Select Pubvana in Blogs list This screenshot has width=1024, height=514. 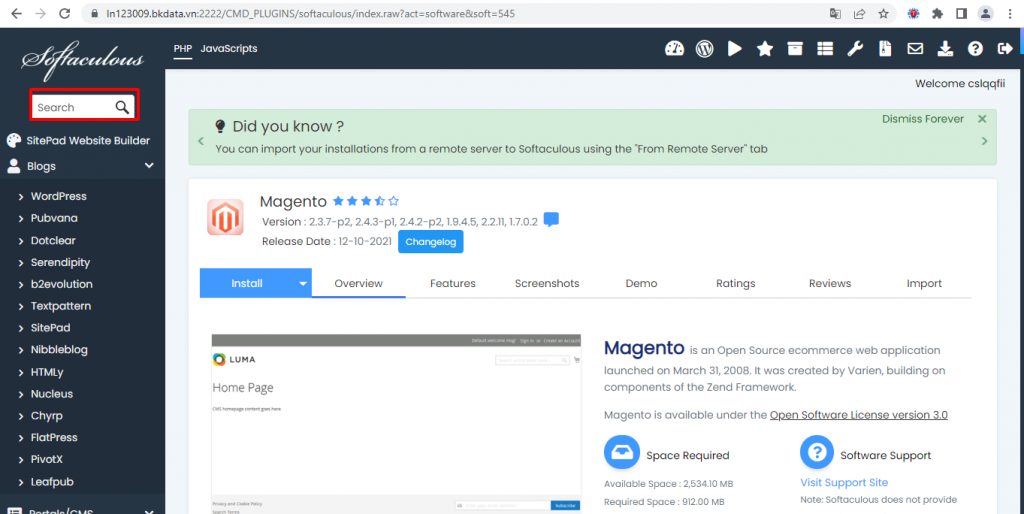[x=54, y=218]
